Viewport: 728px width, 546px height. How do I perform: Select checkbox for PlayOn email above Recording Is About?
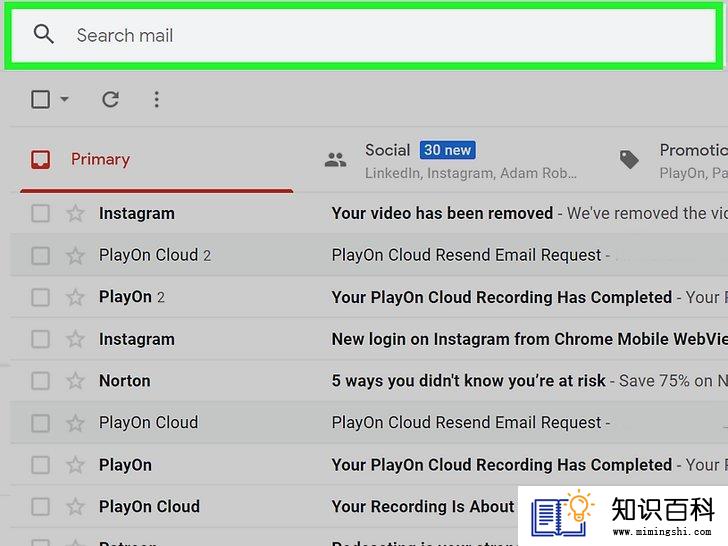click(x=40, y=465)
